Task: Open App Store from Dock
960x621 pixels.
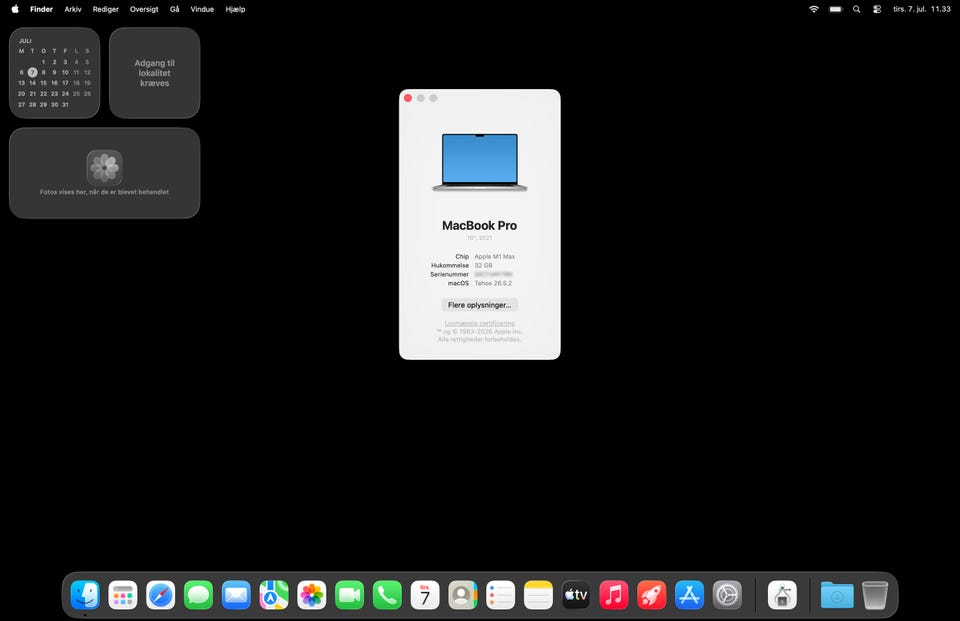Action: [689, 595]
